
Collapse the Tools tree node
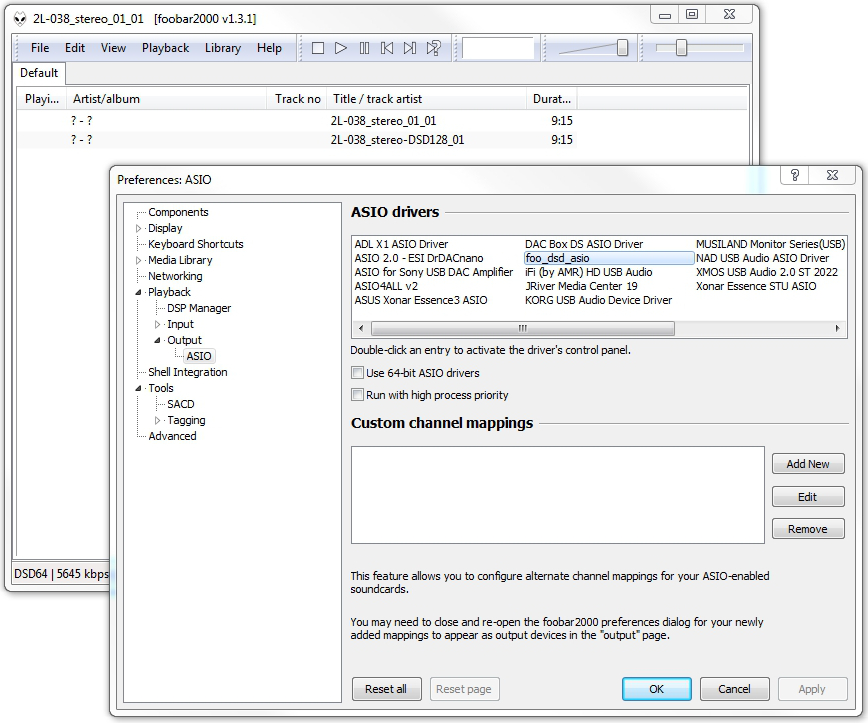[x=138, y=389]
